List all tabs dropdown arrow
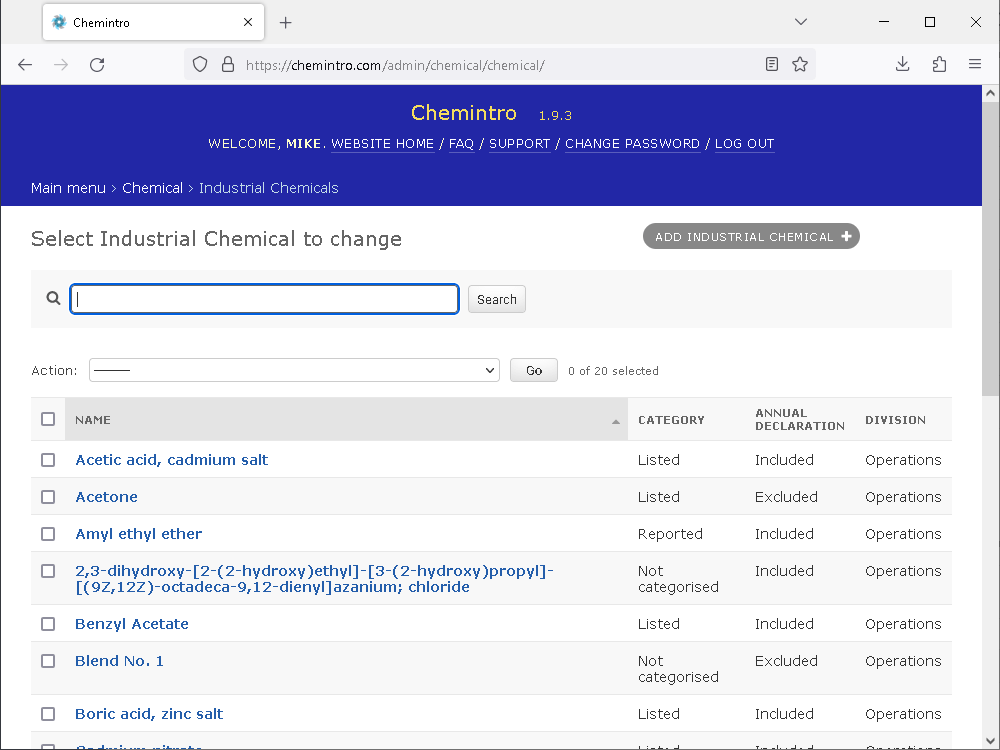Image resolution: width=1000 pixels, height=750 pixels. (x=801, y=22)
